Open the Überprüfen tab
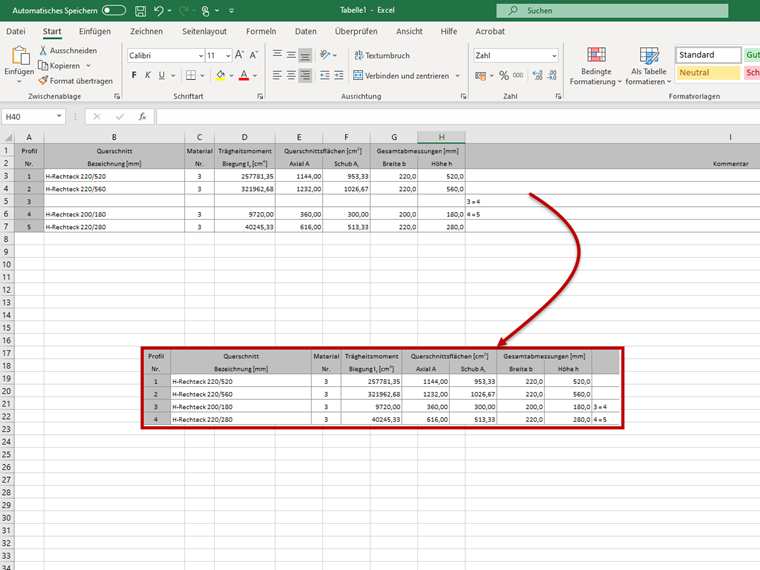Viewport: 760px width, 570px height. tap(356, 31)
